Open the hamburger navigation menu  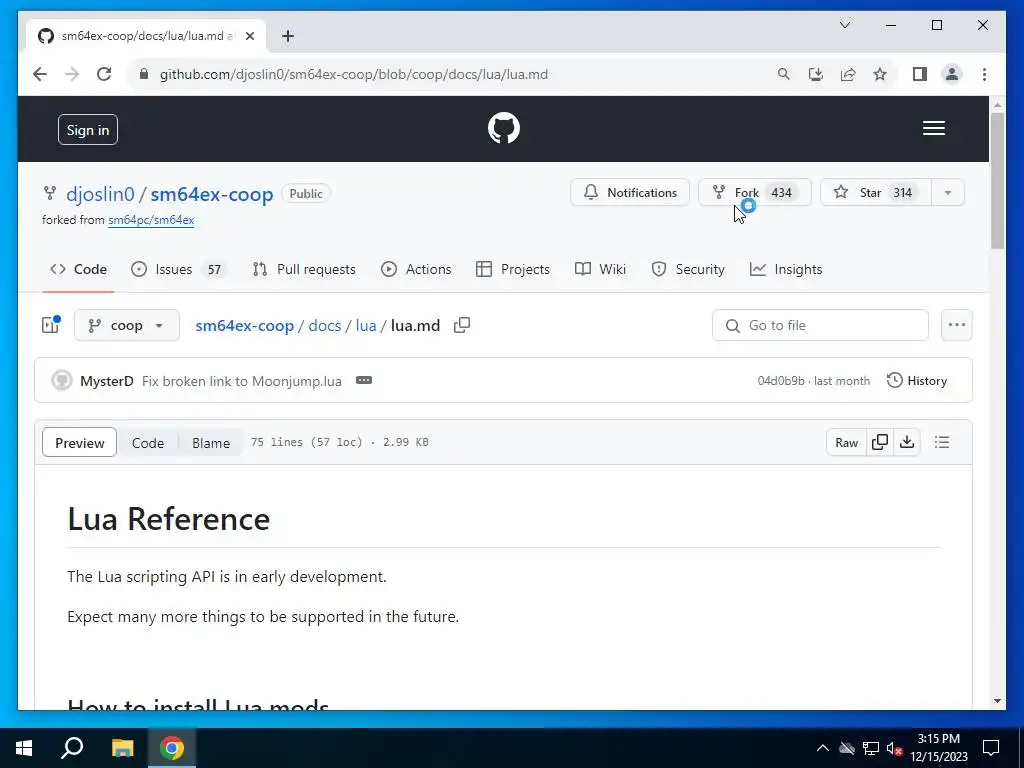[933, 128]
